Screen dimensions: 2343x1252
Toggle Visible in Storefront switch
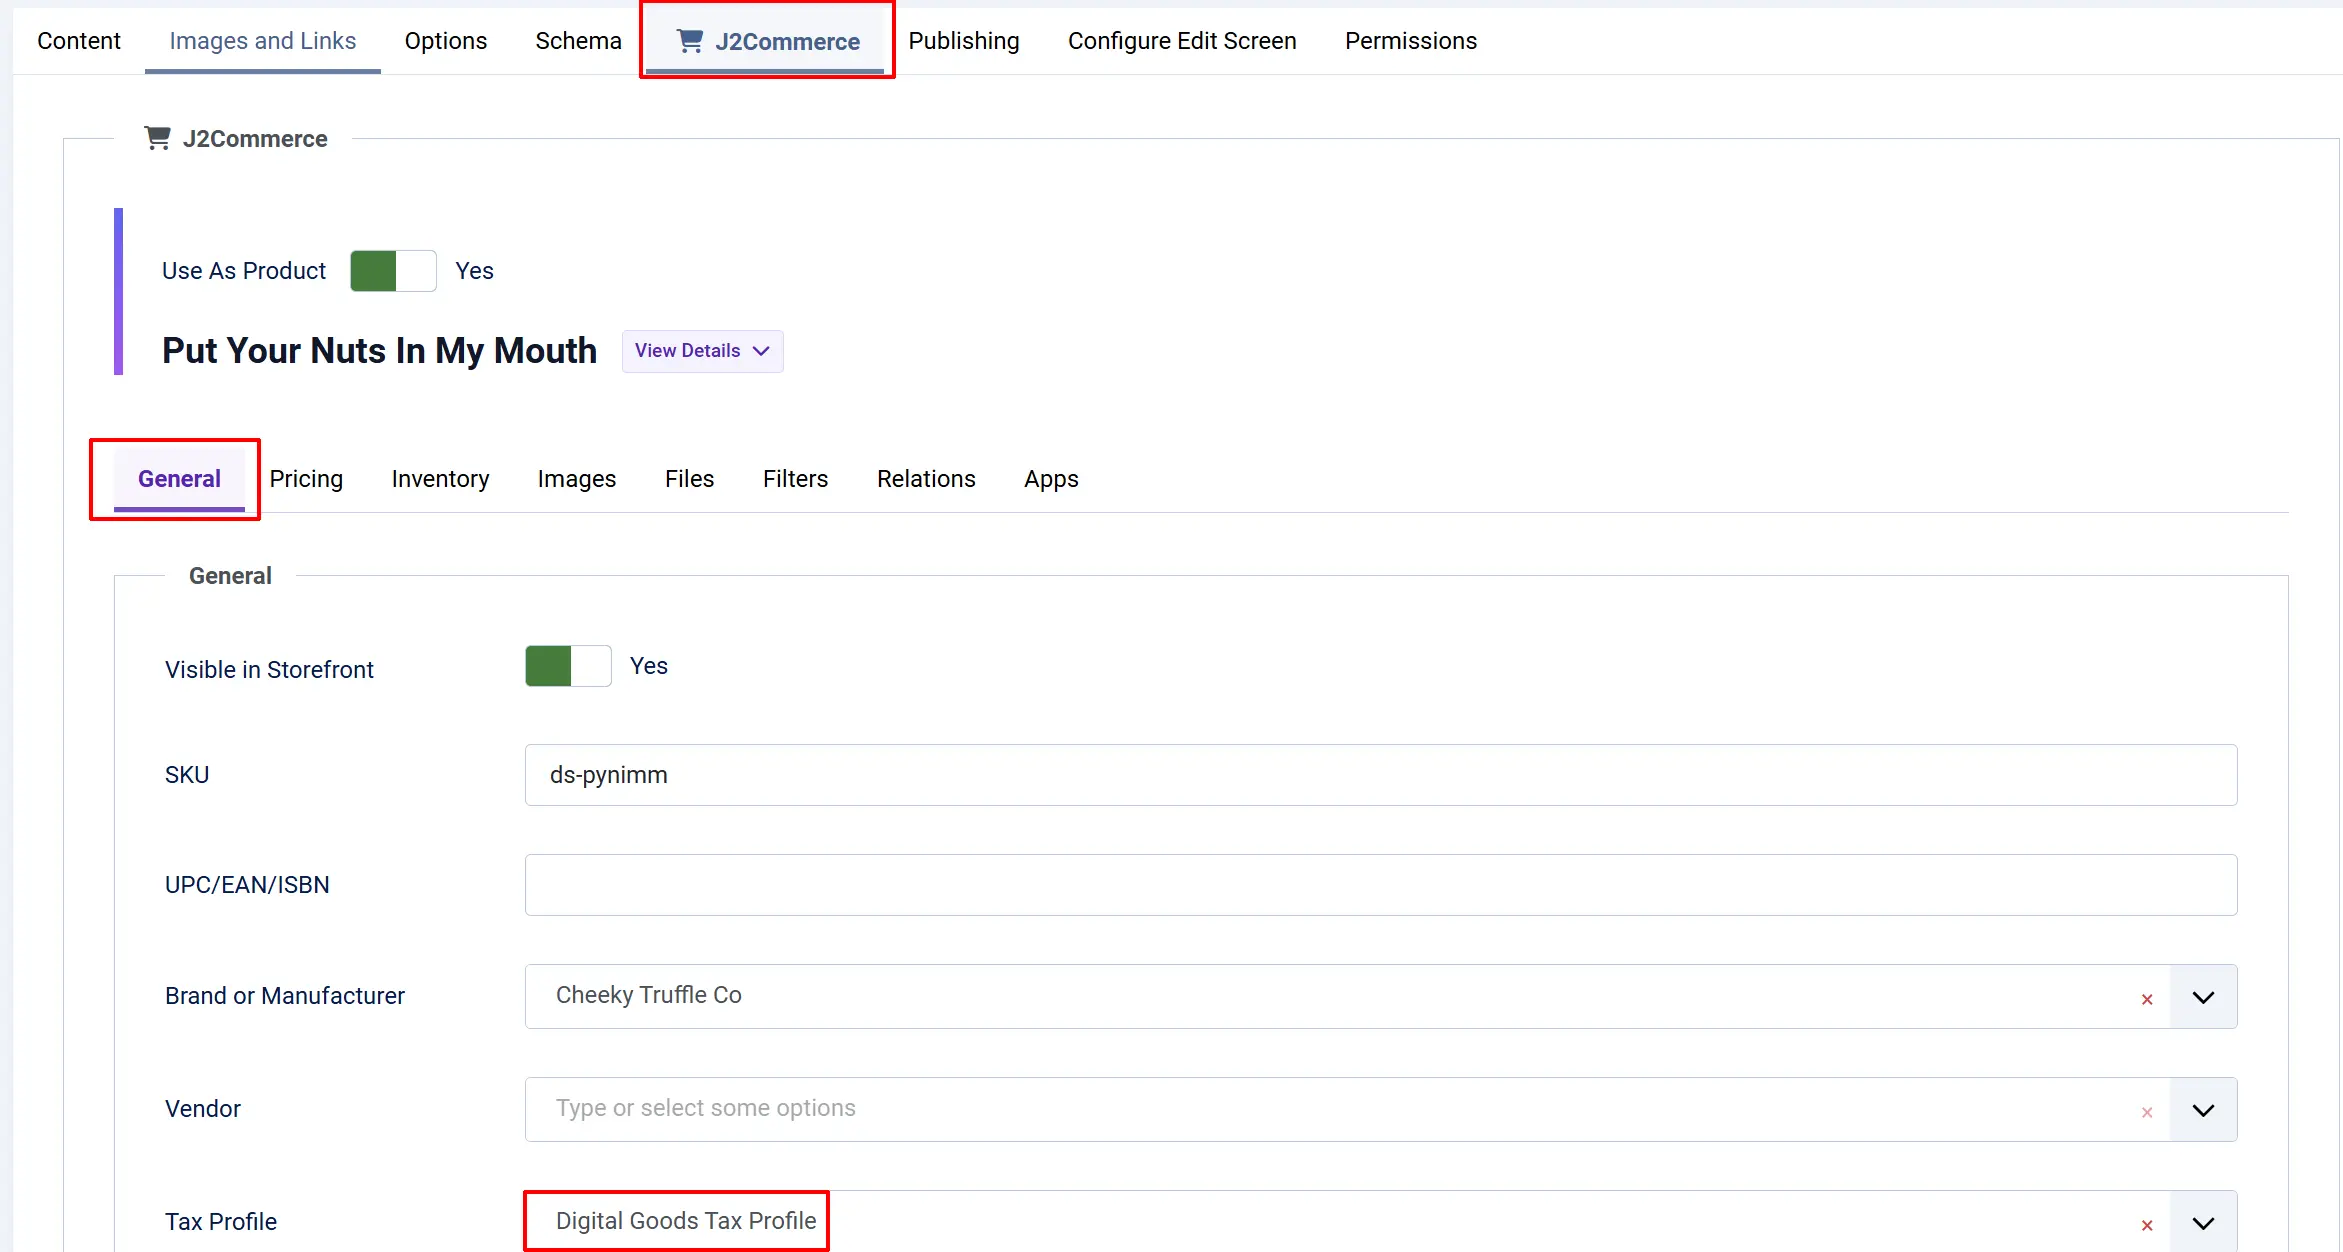(x=568, y=666)
